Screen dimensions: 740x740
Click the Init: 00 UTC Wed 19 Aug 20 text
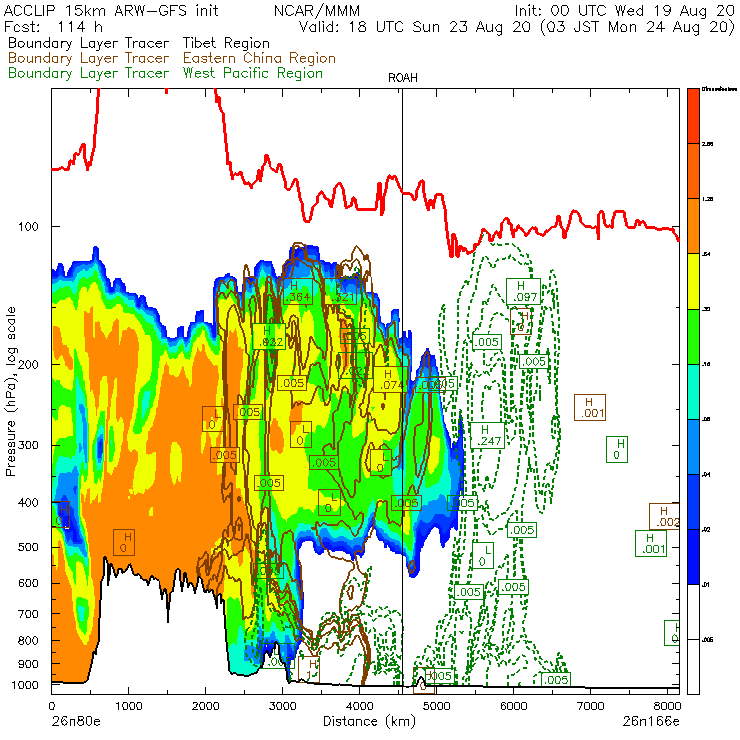624,10
